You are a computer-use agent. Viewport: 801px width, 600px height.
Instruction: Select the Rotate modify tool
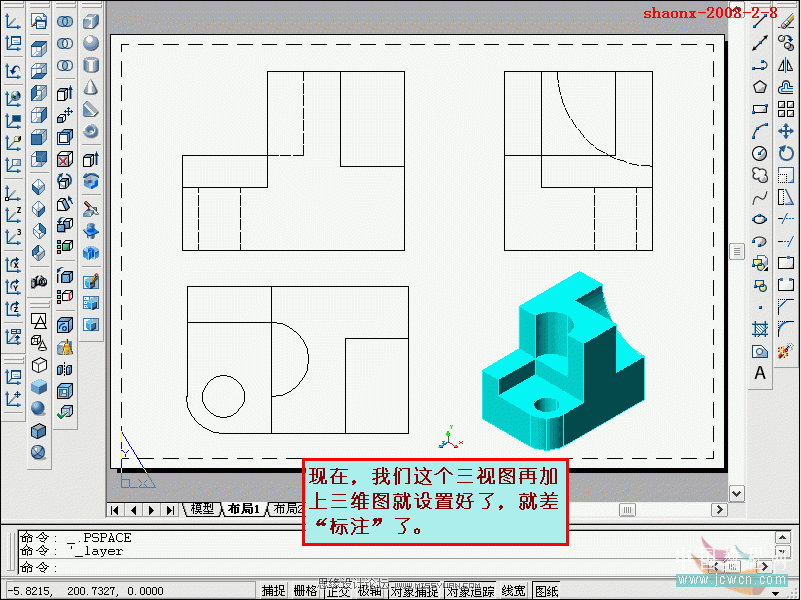pyautogui.click(x=786, y=153)
